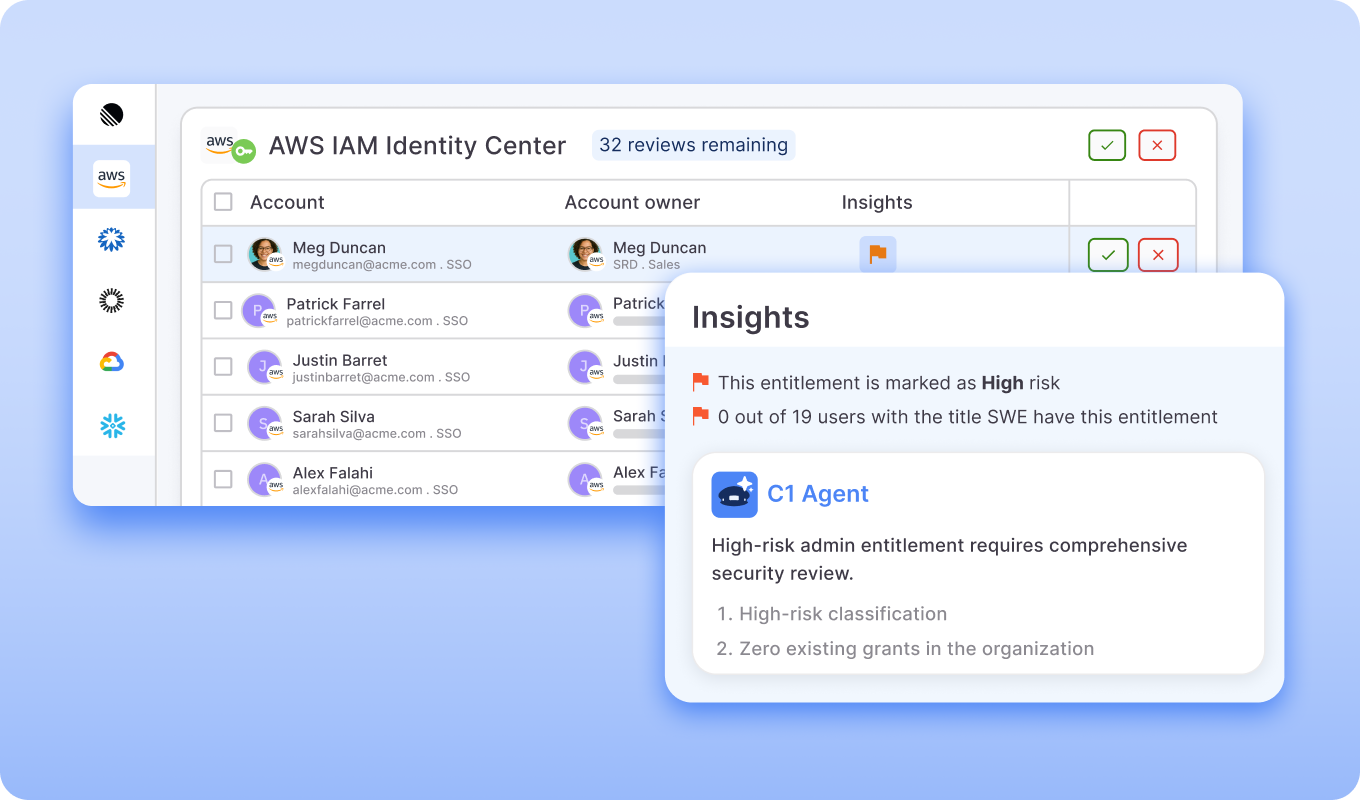Image resolution: width=1360 pixels, height=800 pixels.
Task: Check the box for Meg Duncan
Action: (224, 254)
